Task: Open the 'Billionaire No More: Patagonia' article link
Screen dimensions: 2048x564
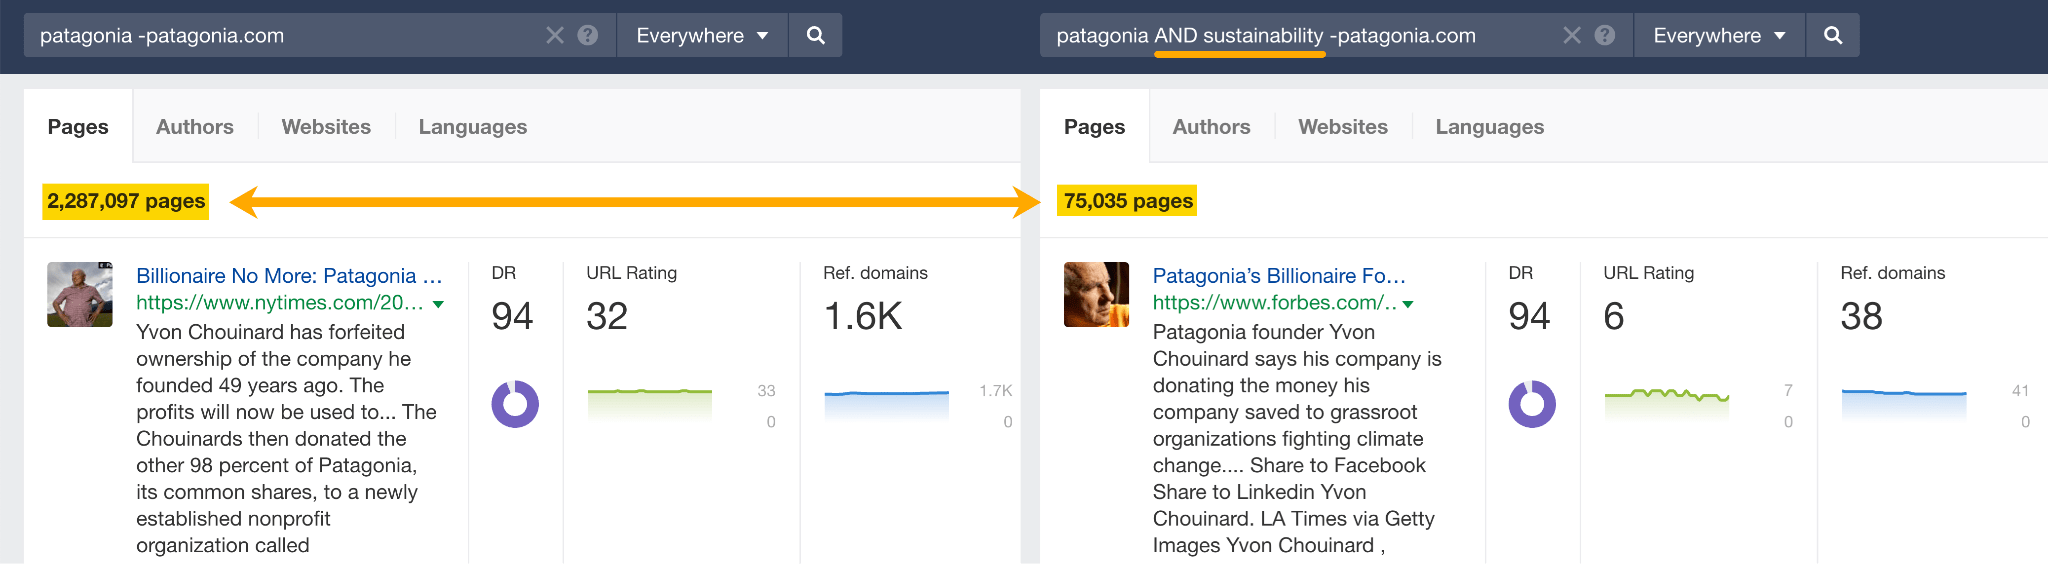Action: [289, 276]
